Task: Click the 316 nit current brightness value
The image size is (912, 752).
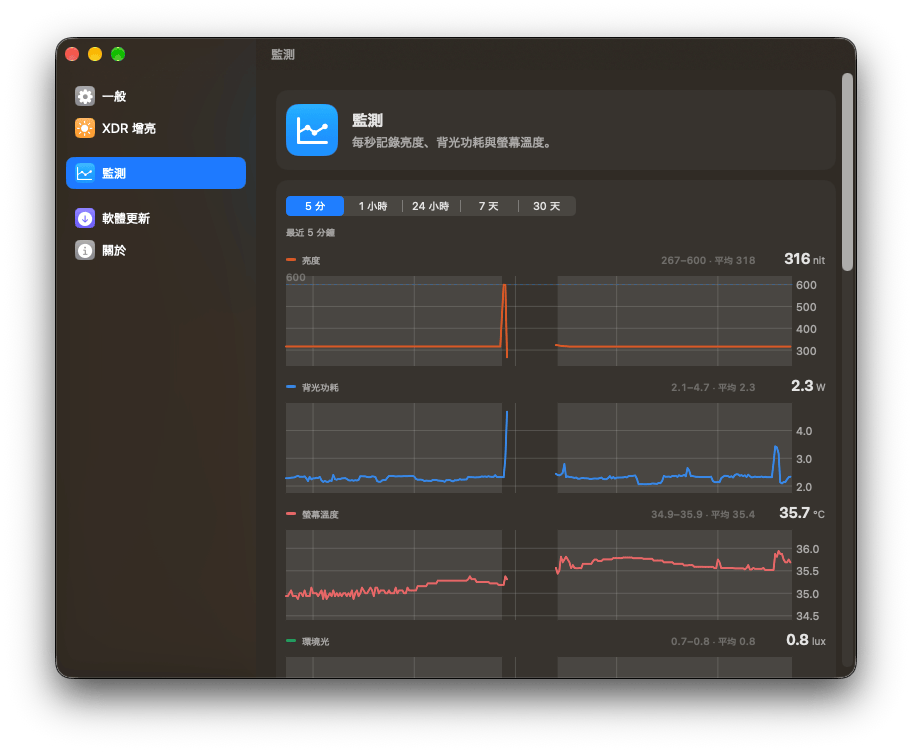Action: pyautogui.click(x=804, y=259)
